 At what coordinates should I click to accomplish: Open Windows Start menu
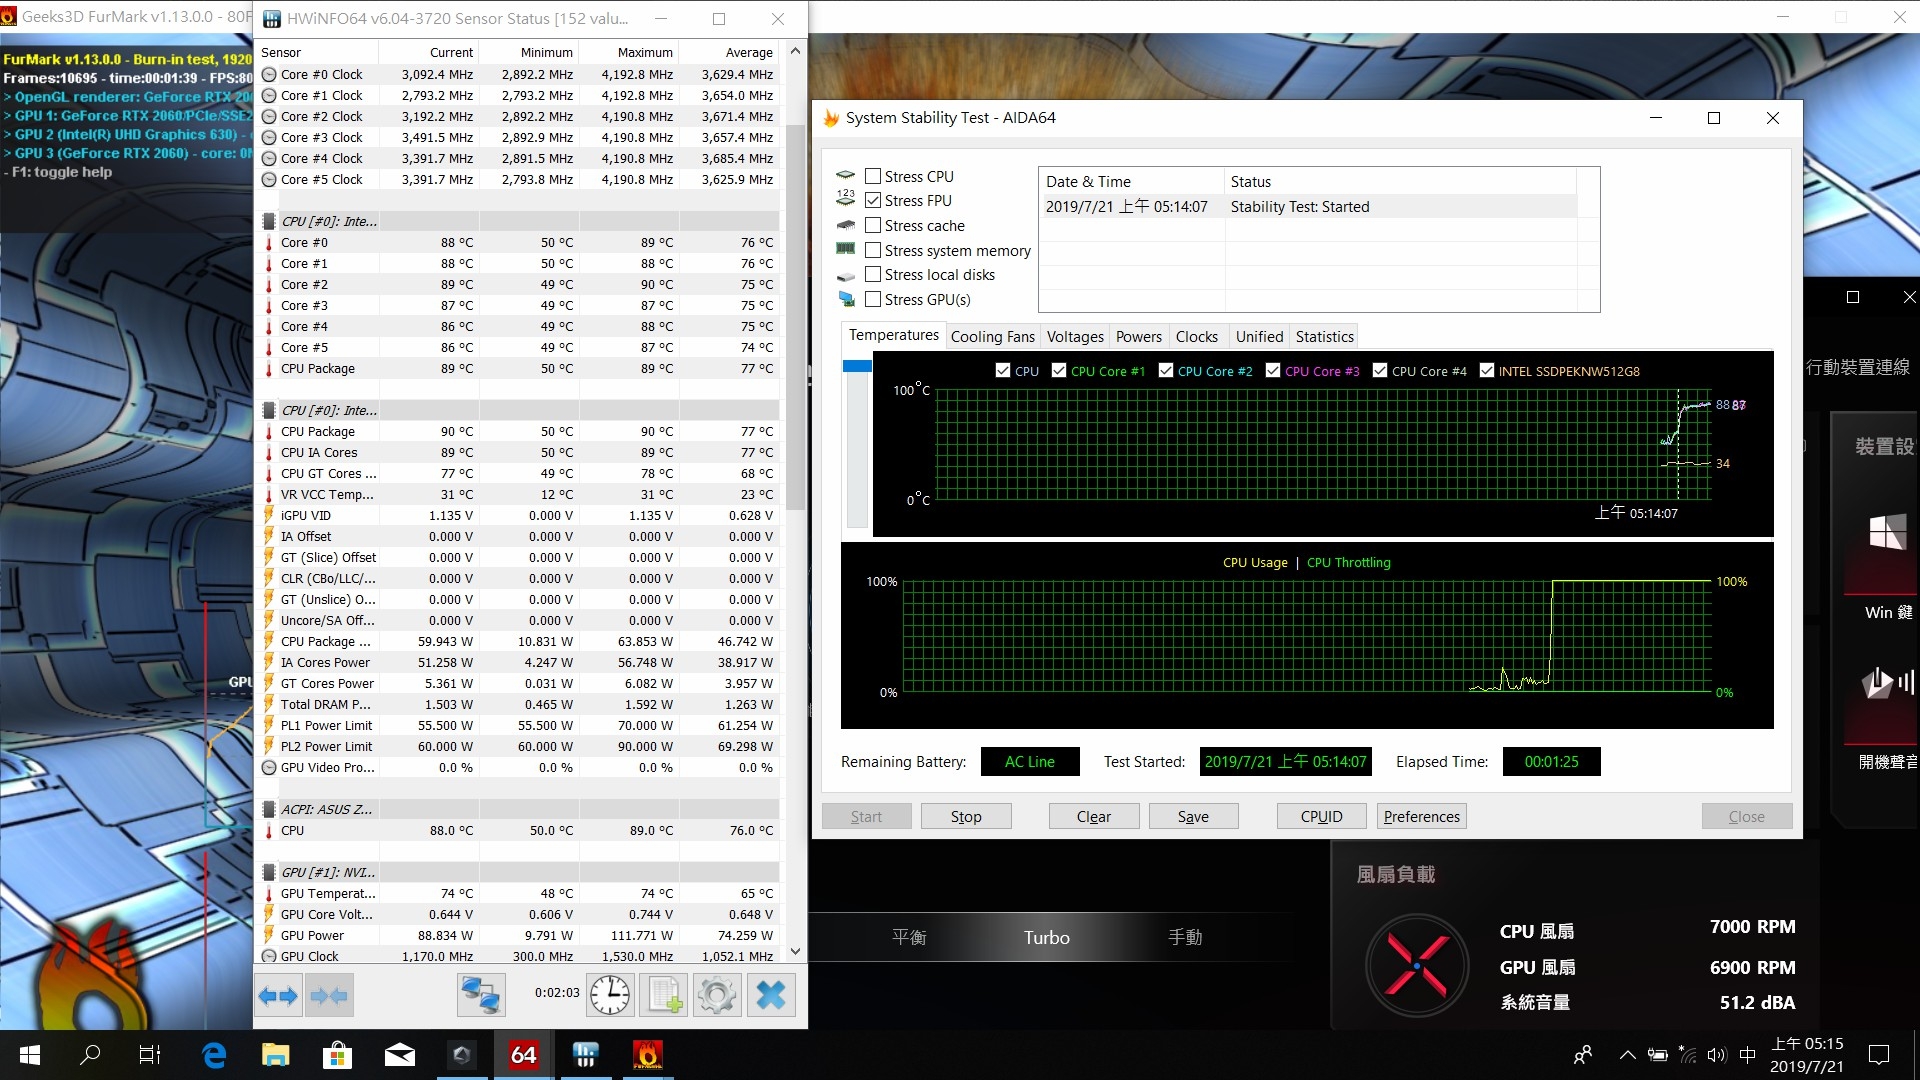[x=30, y=1055]
